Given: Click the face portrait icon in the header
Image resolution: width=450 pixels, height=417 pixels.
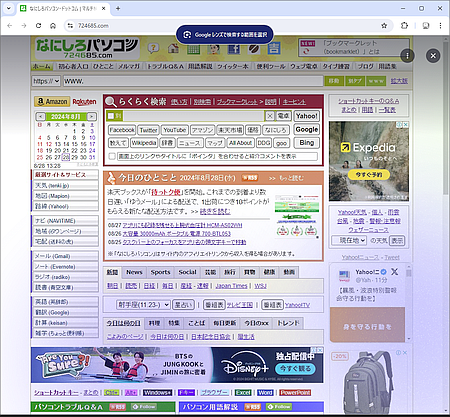Looking at the screenshot, I should click(214, 49).
